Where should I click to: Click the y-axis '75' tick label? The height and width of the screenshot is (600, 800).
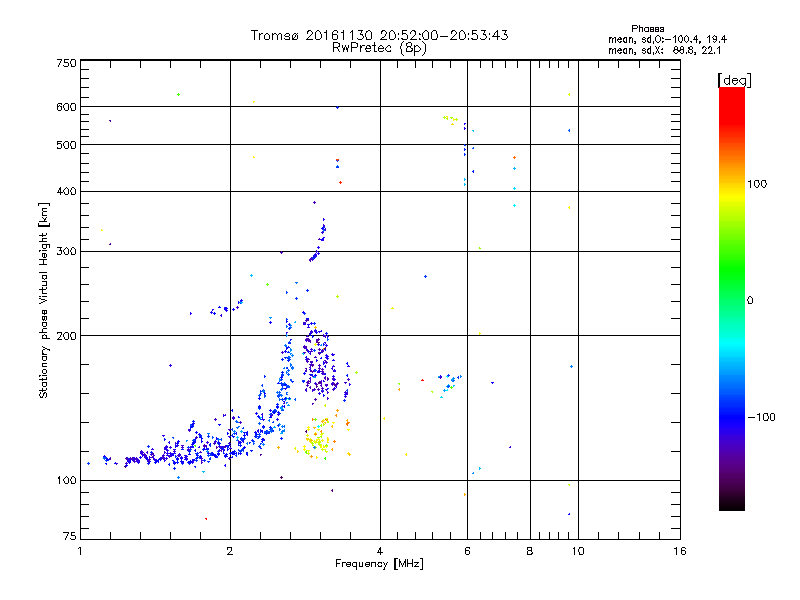coord(70,536)
